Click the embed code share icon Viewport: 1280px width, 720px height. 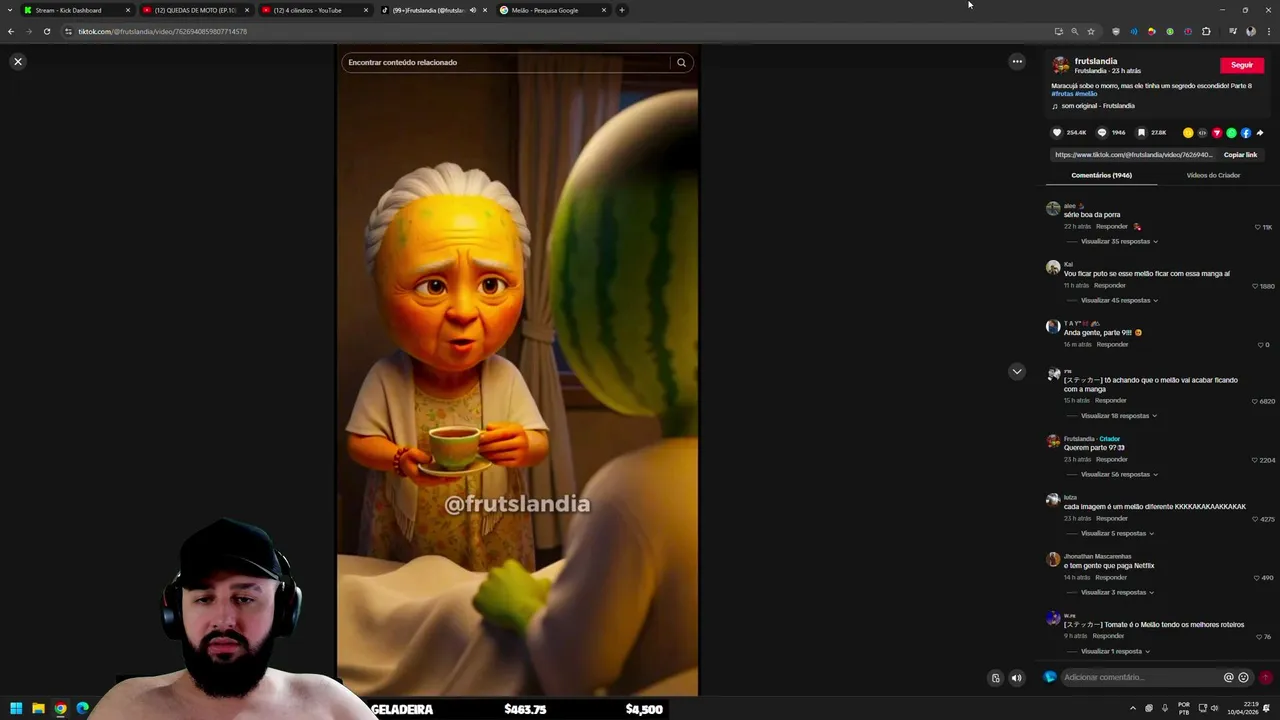coord(1202,132)
